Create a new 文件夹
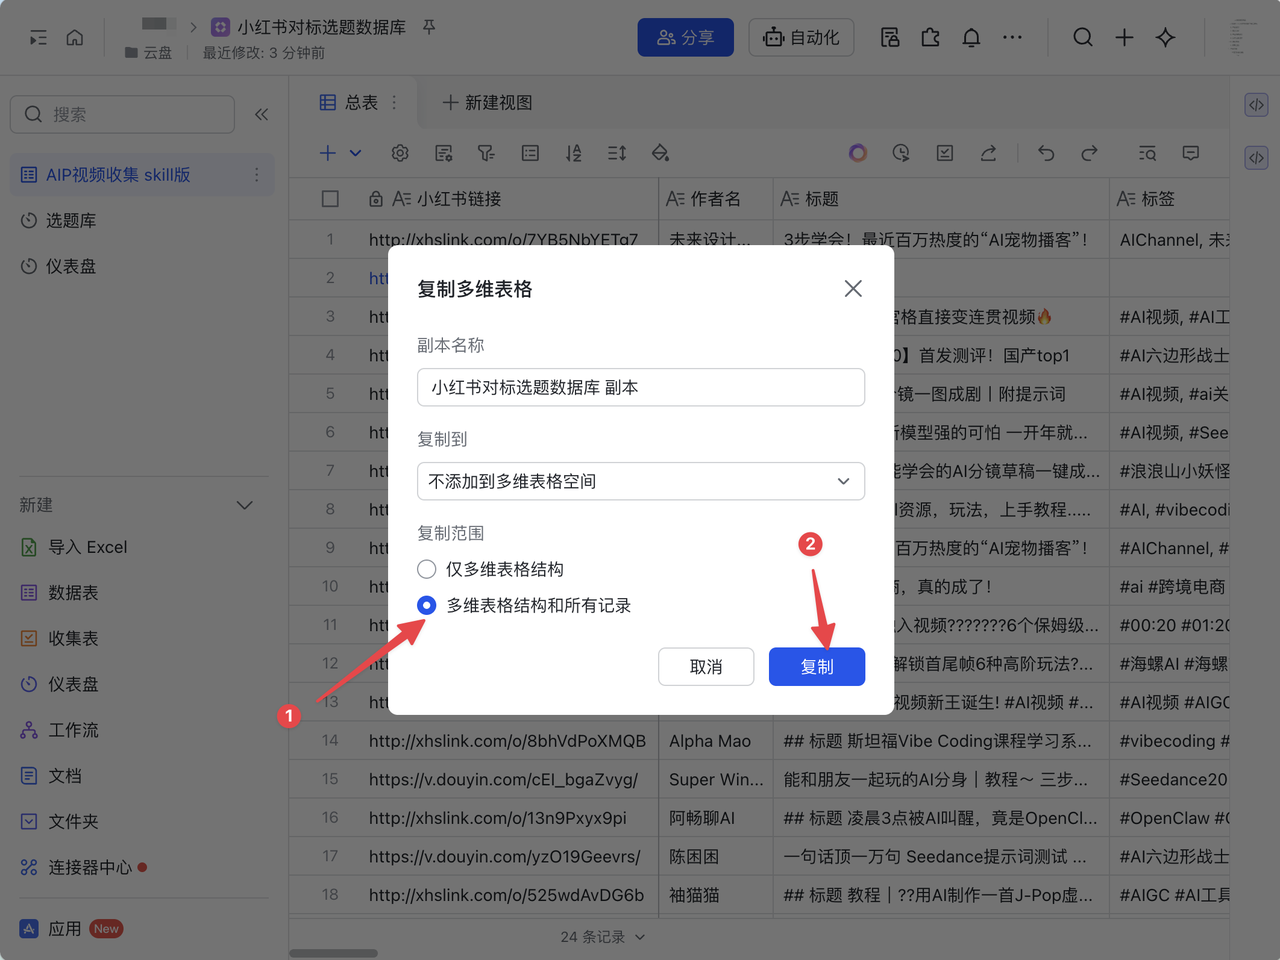This screenshot has height=960, width=1280. (x=60, y=821)
